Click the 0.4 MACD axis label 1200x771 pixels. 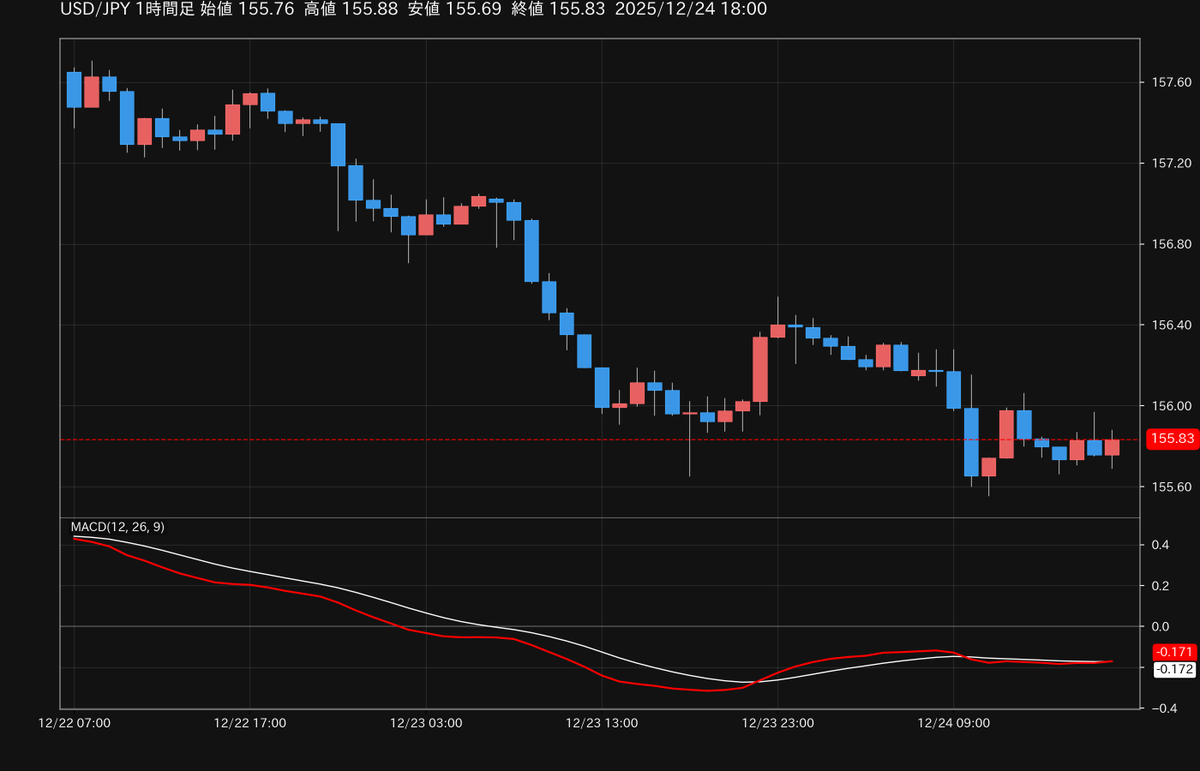[x=1160, y=545]
